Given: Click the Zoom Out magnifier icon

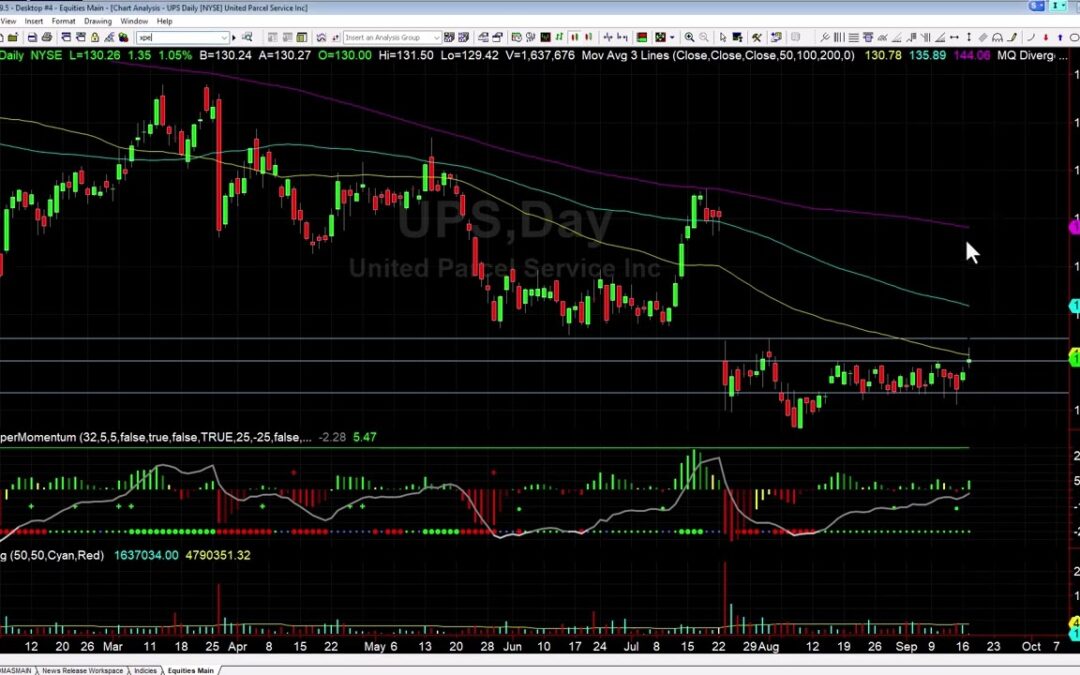Looking at the screenshot, I should [704, 37].
